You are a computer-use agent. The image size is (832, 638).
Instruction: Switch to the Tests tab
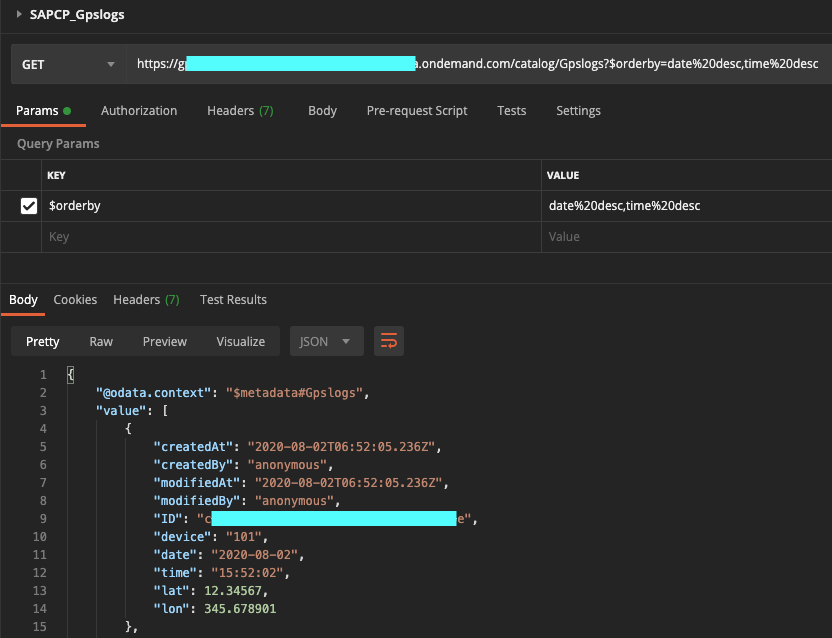coord(512,110)
